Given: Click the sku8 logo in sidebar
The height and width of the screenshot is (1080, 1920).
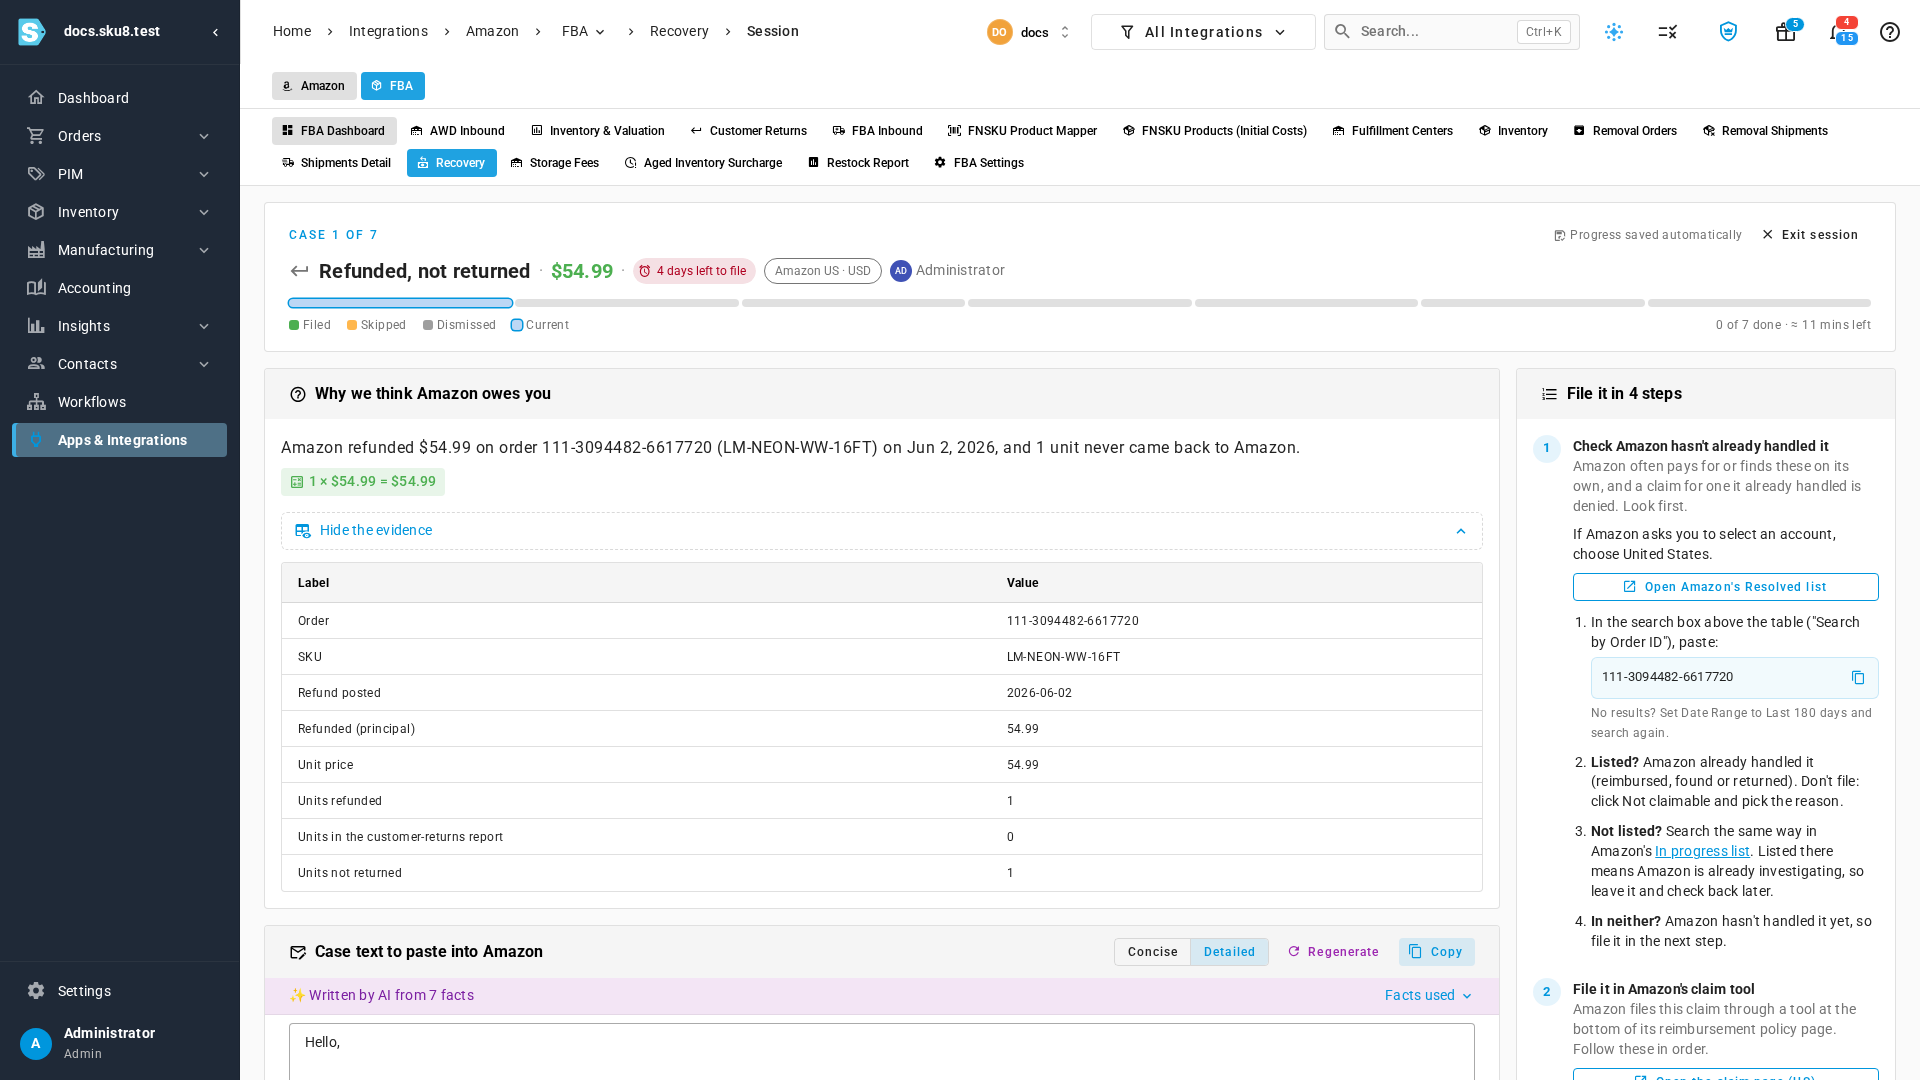Looking at the screenshot, I should (32, 32).
